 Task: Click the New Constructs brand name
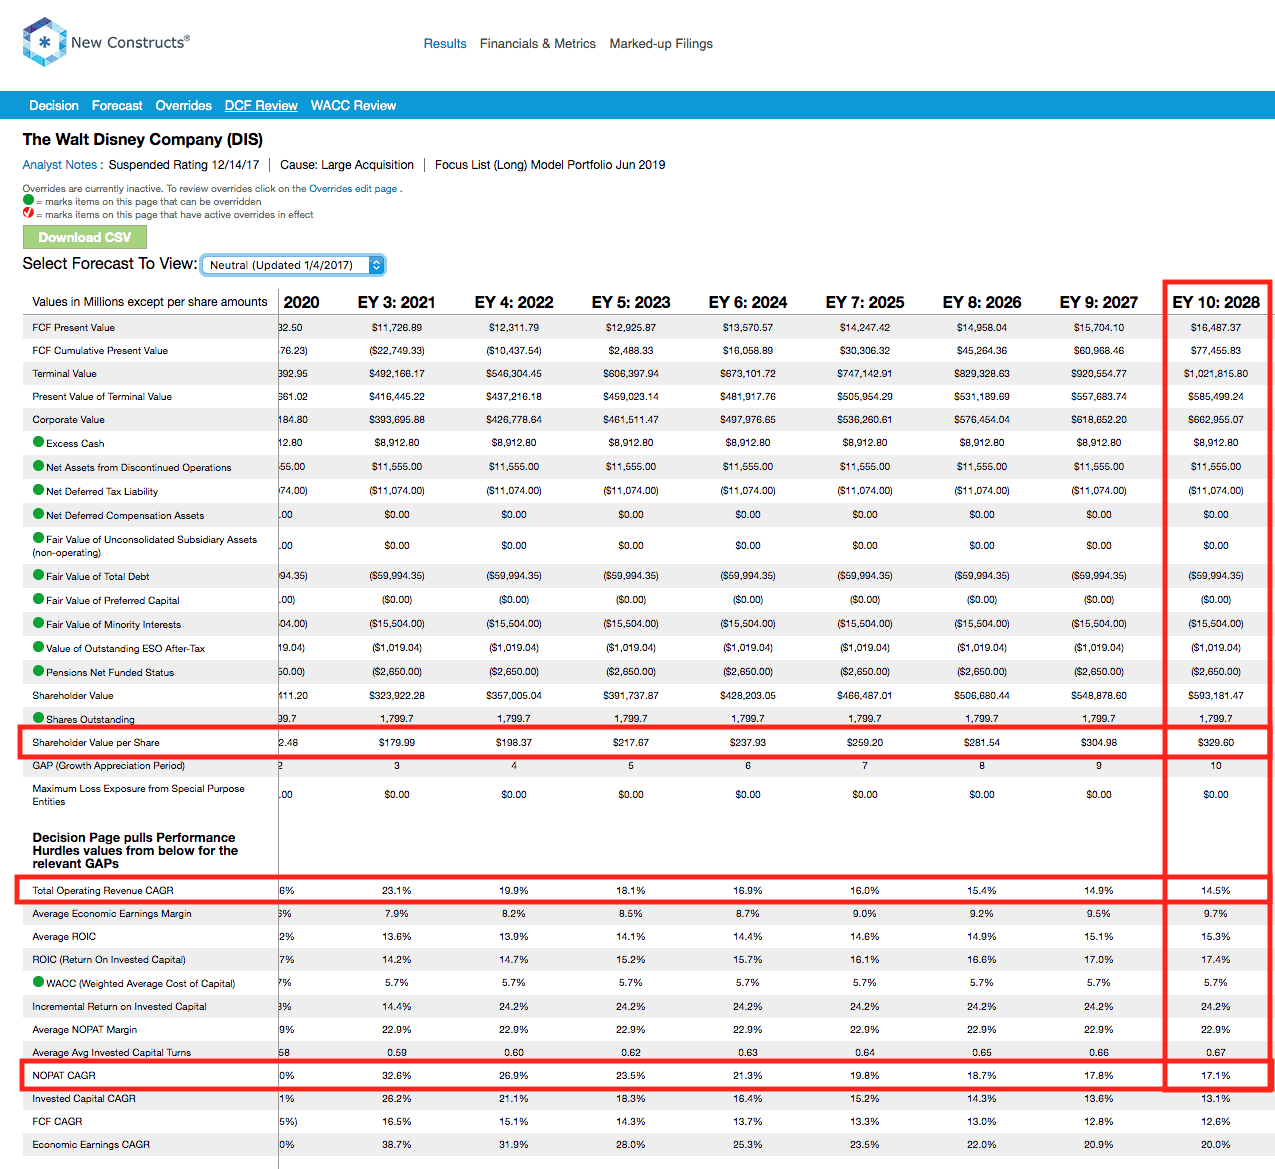click(130, 42)
